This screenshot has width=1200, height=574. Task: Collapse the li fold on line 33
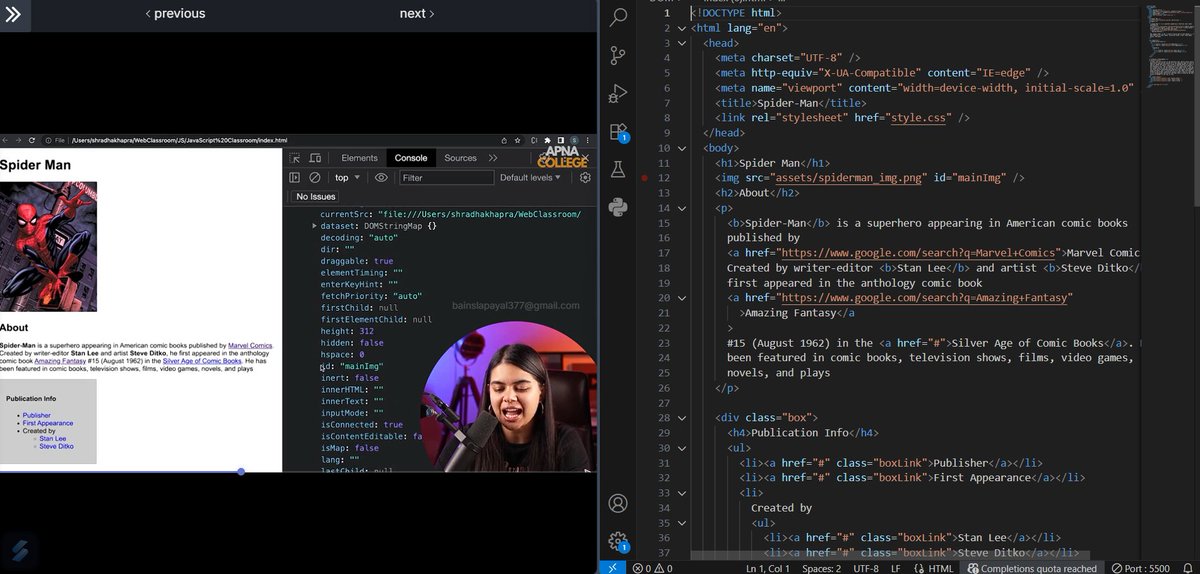click(682, 492)
